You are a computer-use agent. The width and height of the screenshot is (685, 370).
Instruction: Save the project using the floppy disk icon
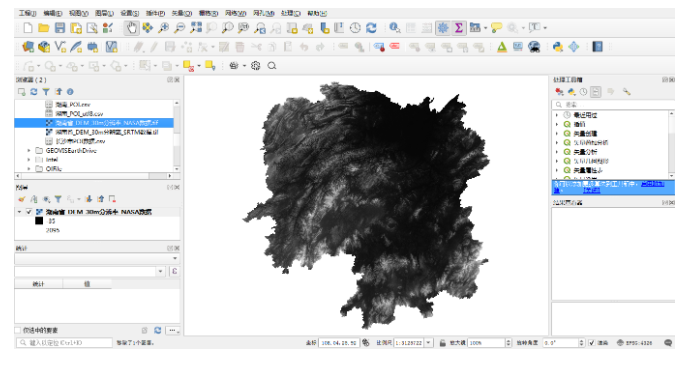tap(60, 28)
